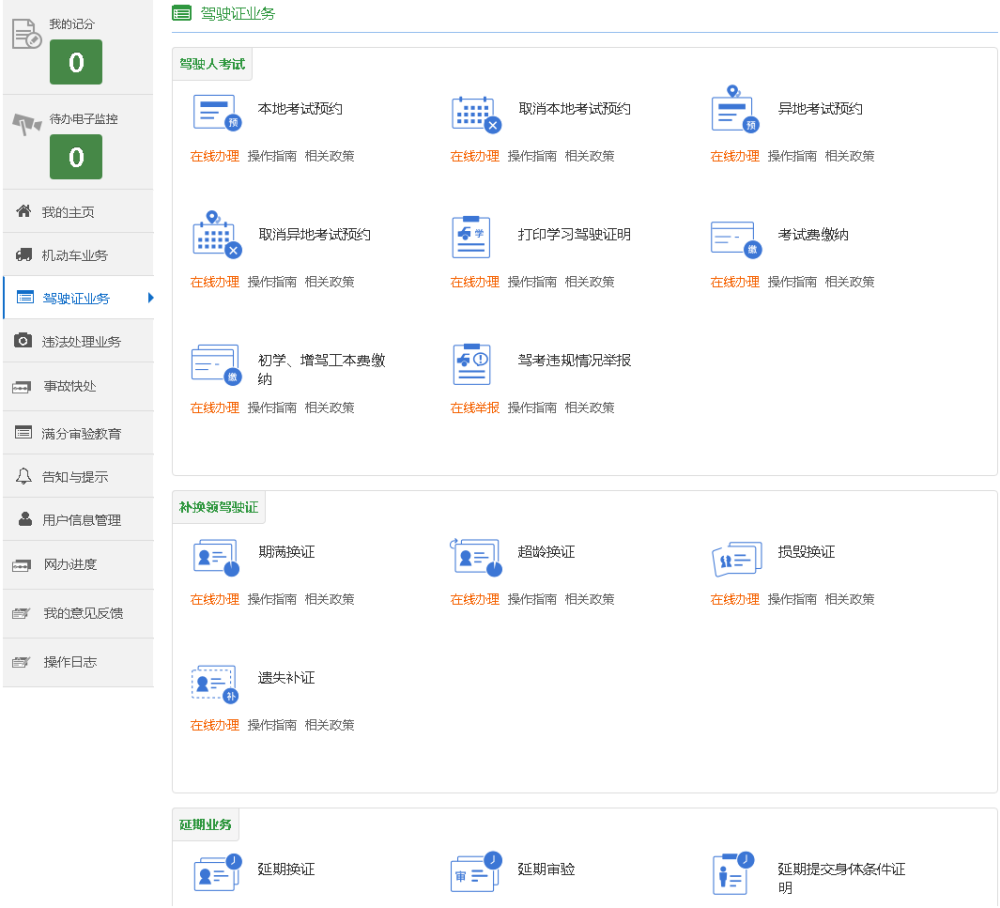Click 相关政策 under 考试费缴纳
Screen dimensions: 1000x908
coord(849,282)
